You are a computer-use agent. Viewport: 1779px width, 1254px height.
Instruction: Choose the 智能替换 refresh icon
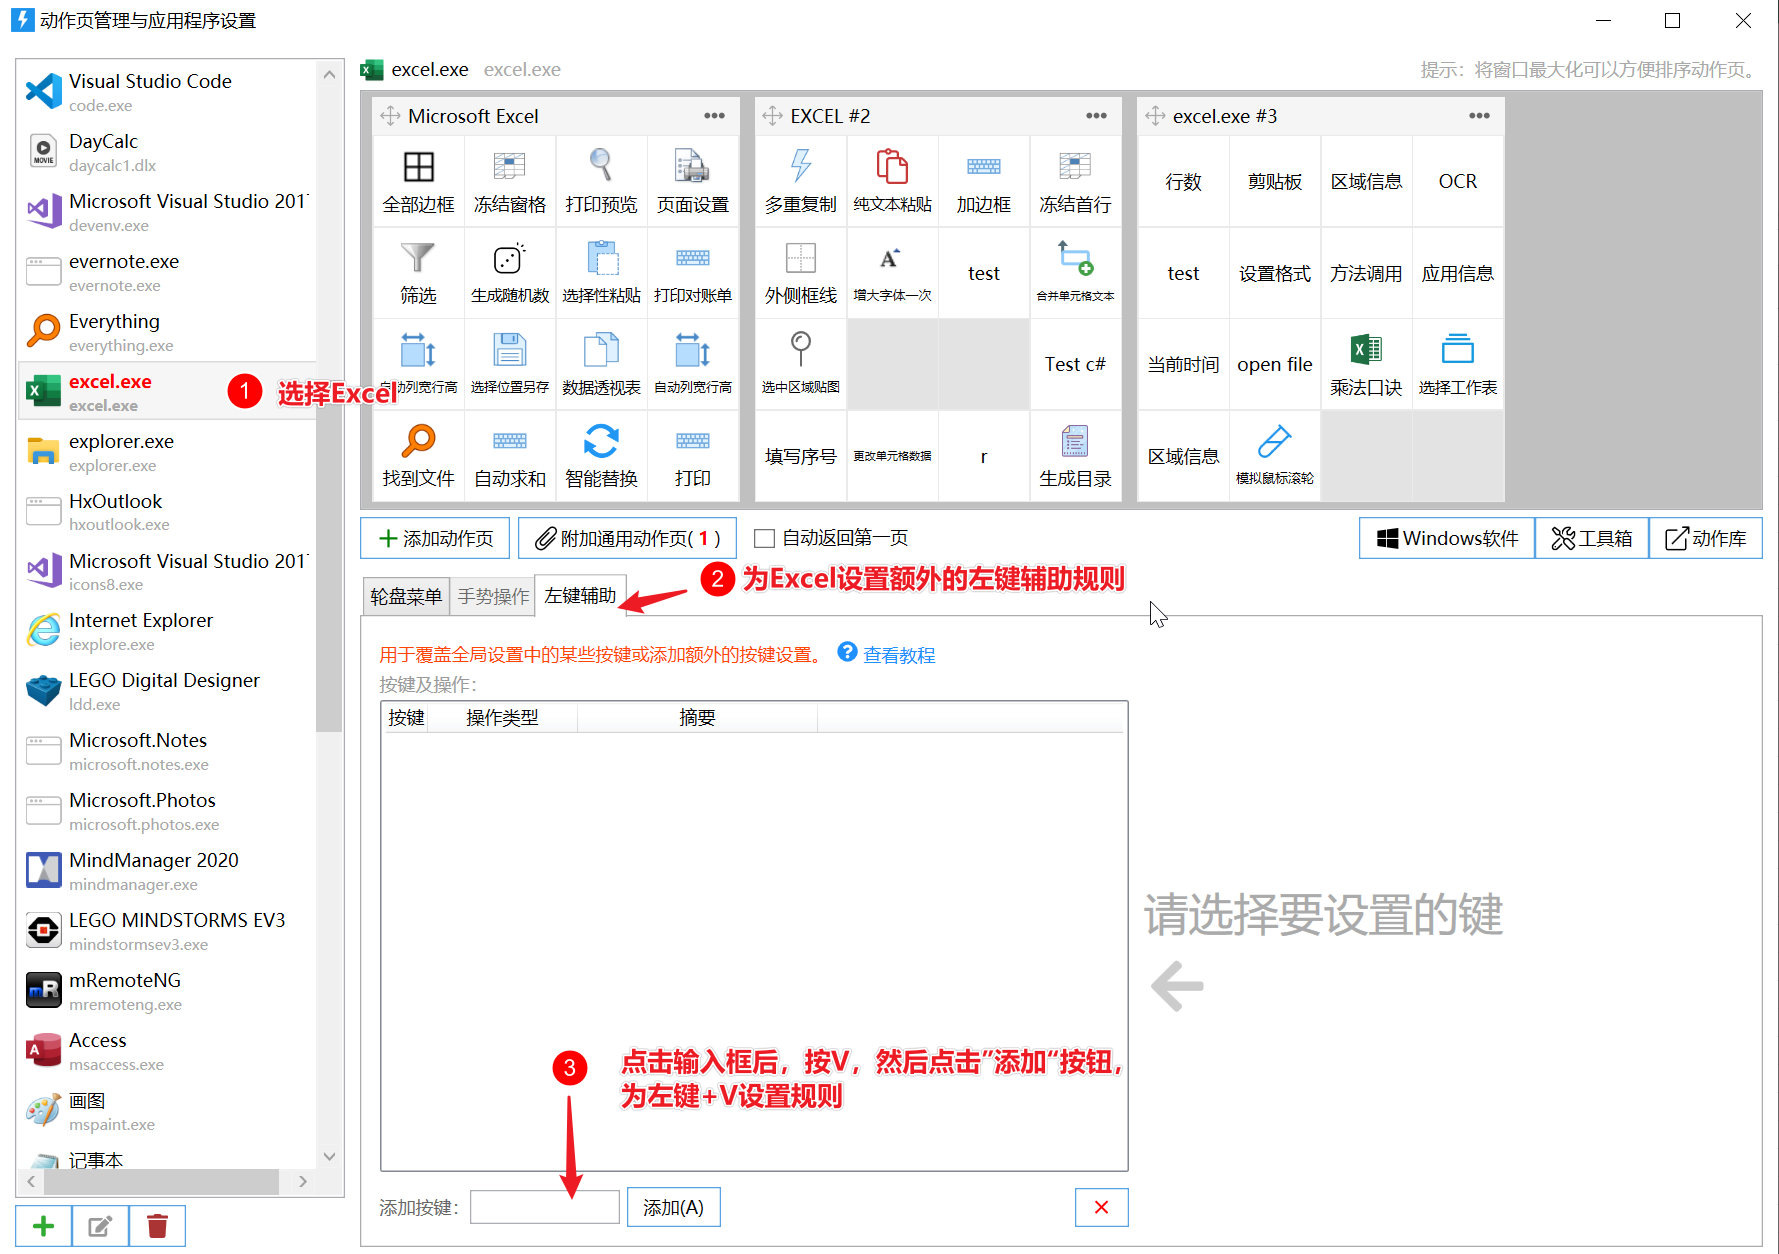(601, 441)
